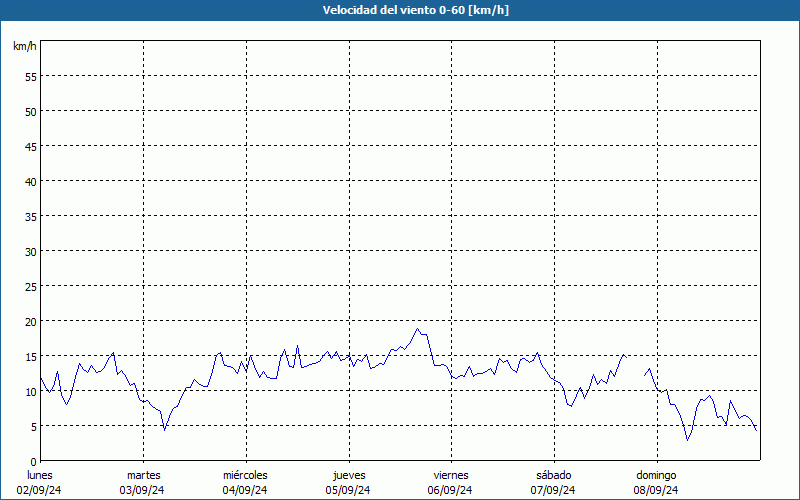Click the 'jueves' day label
This screenshot has height=500, width=800.
coord(349,476)
